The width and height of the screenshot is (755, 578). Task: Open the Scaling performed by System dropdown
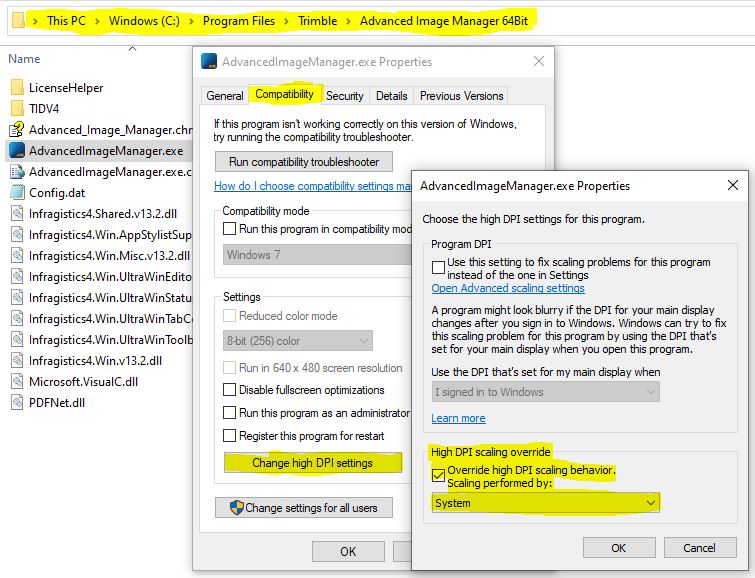click(546, 503)
